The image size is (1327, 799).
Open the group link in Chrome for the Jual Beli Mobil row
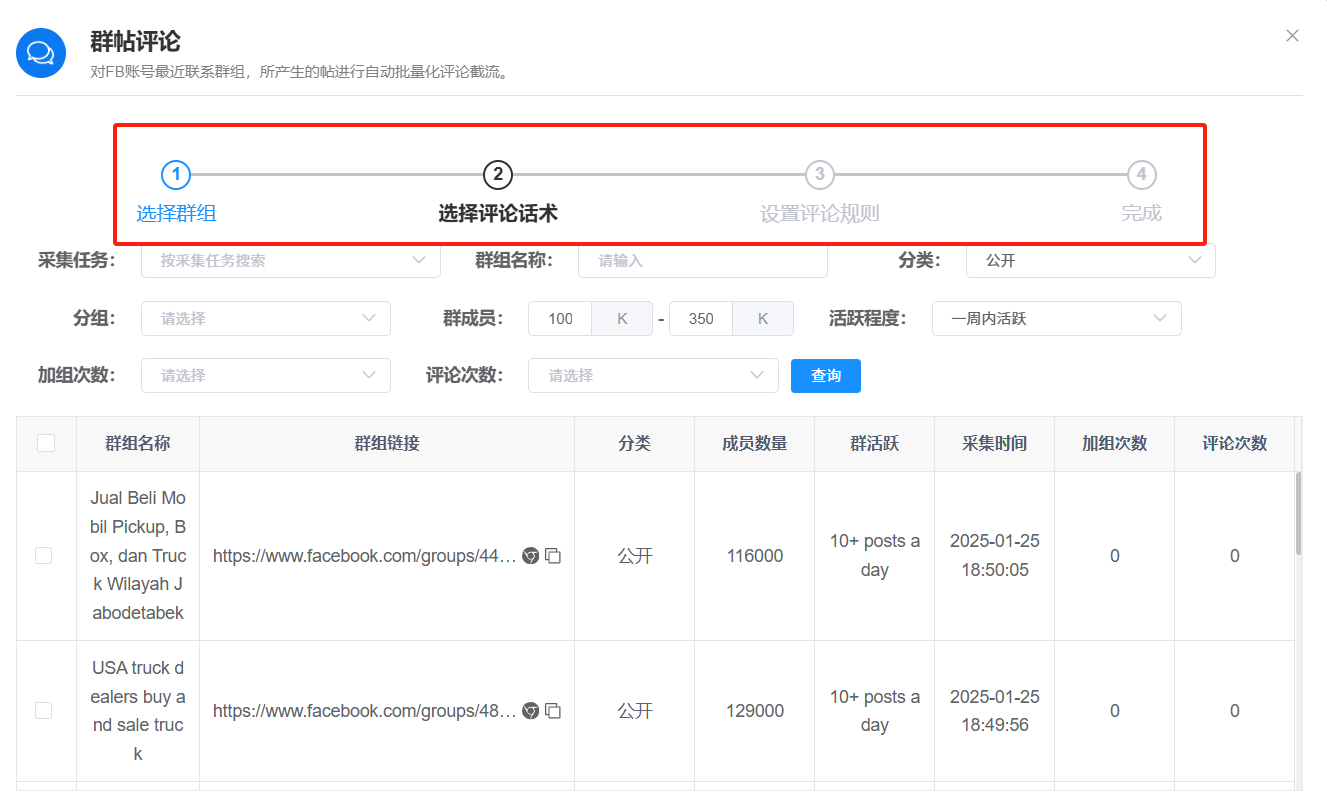pyautogui.click(x=531, y=556)
